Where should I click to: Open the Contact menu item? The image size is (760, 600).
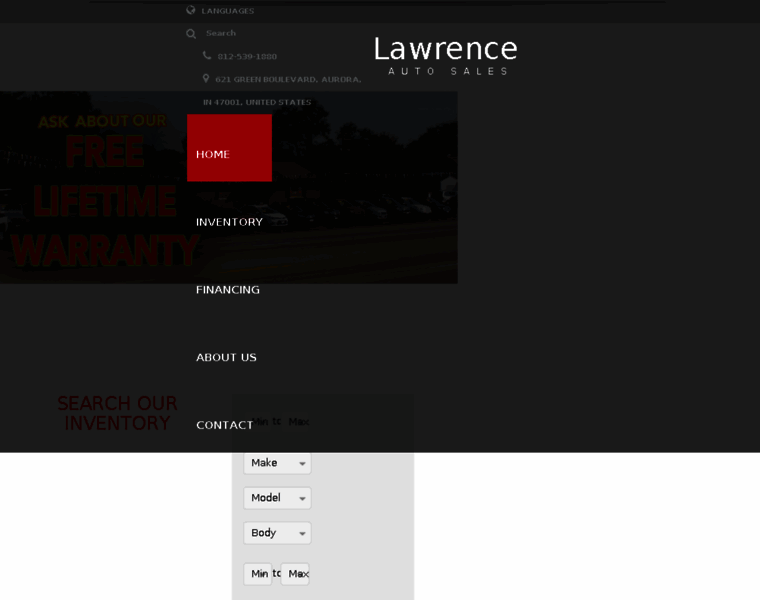pos(224,425)
